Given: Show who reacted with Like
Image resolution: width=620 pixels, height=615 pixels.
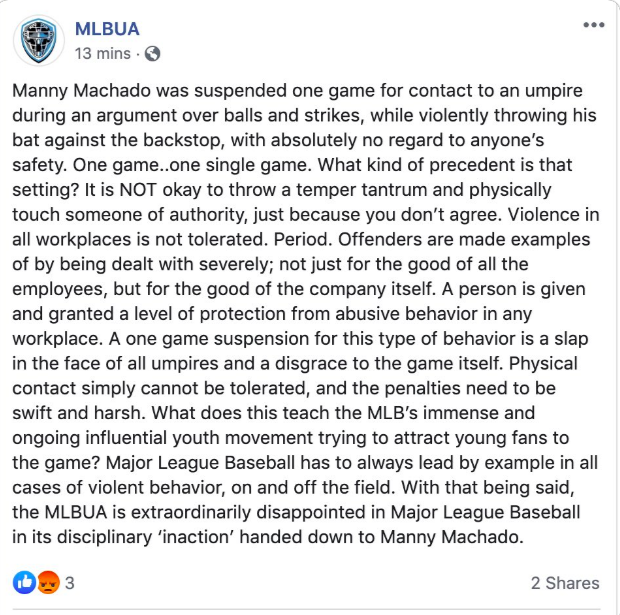Looking at the screenshot, I should pos(25,583).
